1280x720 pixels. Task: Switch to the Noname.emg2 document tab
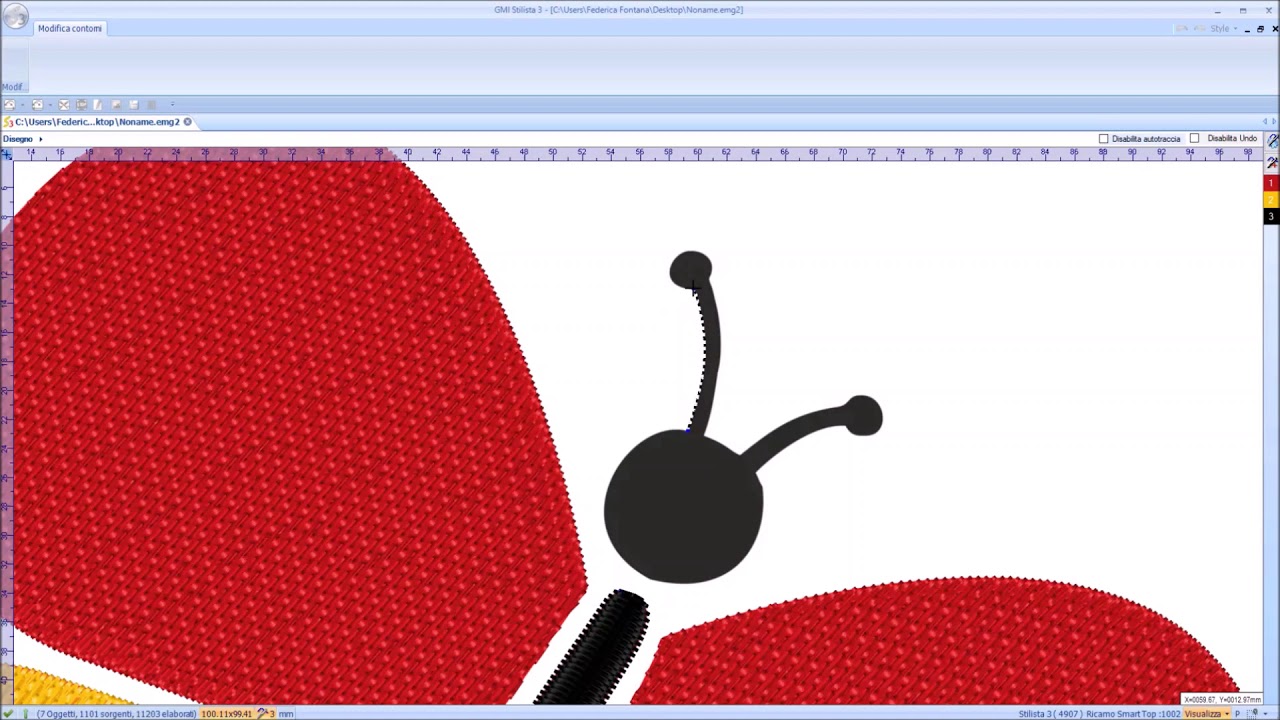pos(97,122)
